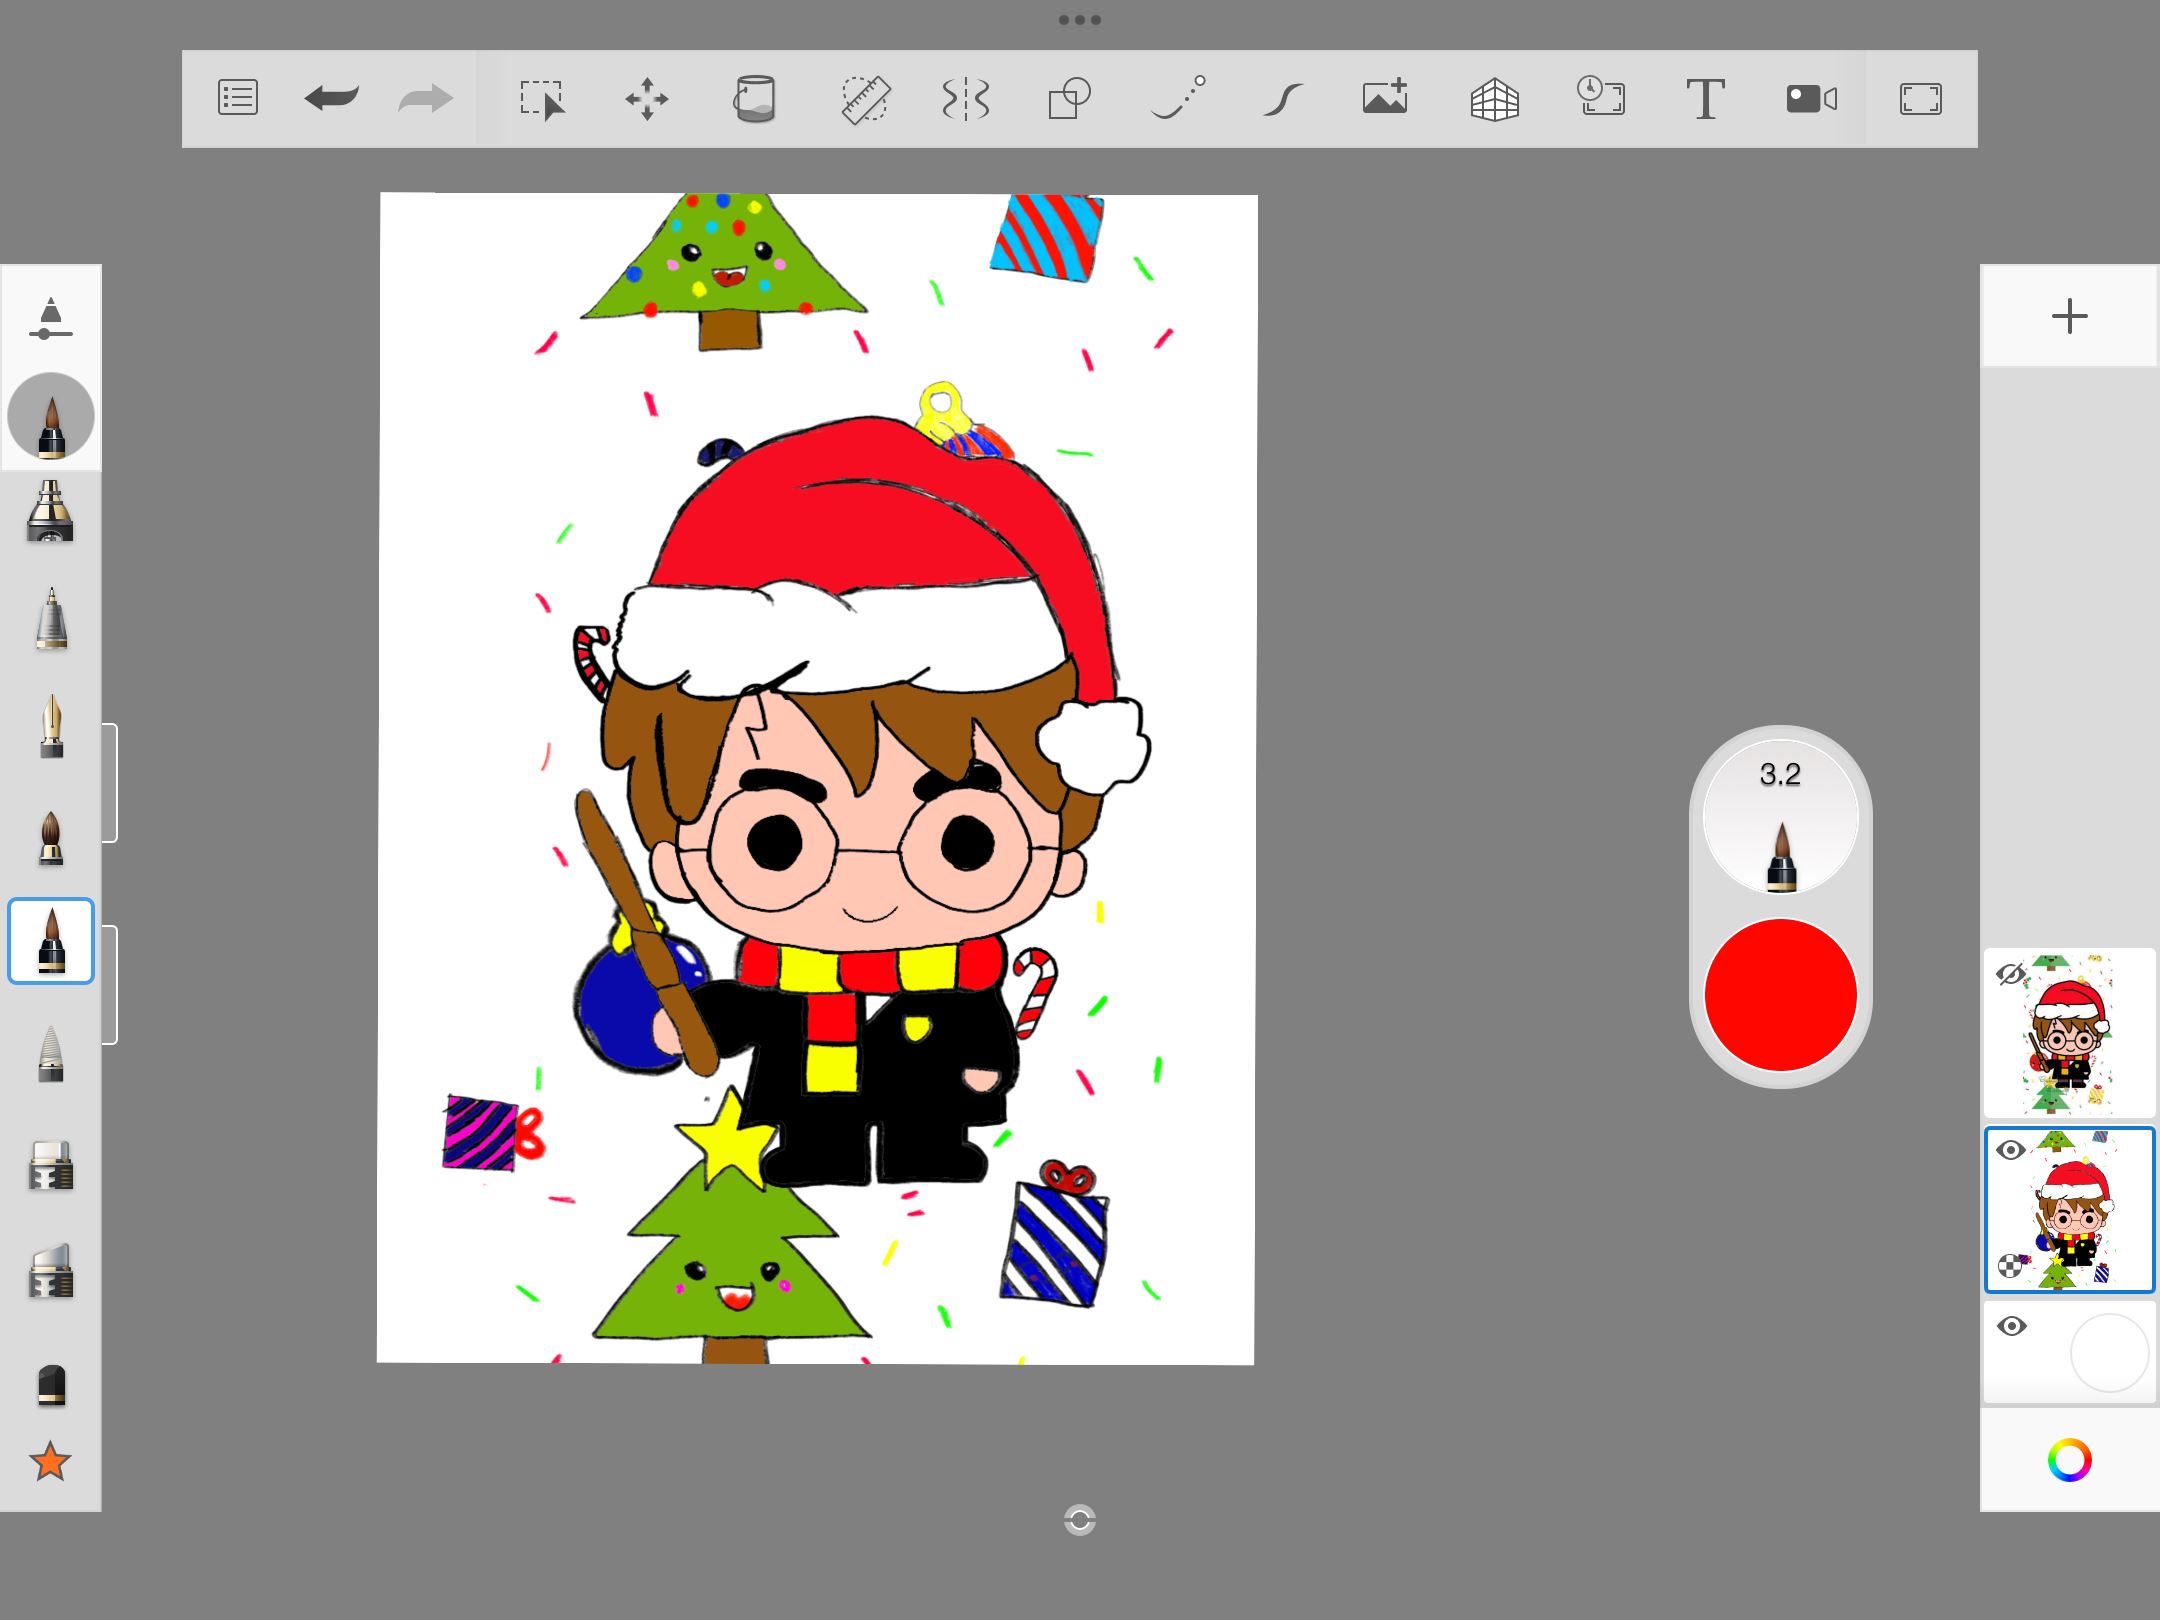Click the import image icon
Image resolution: width=2160 pixels, height=1620 pixels.
[1386, 99]
